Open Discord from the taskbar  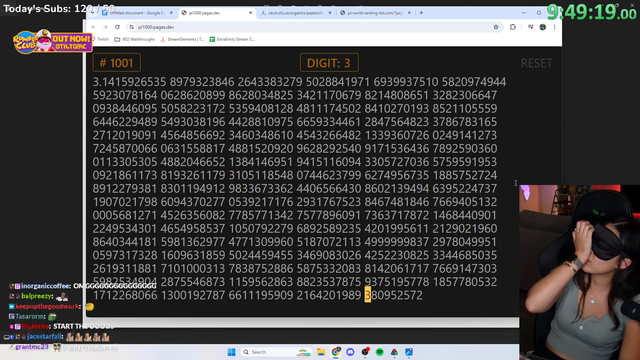(x=350, y=352)
